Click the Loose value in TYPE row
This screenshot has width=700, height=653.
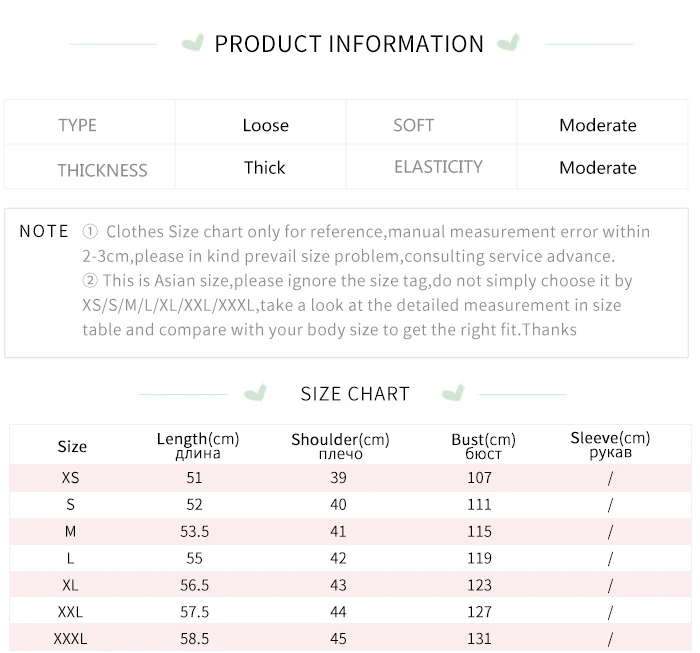click(x=266, y=125)
